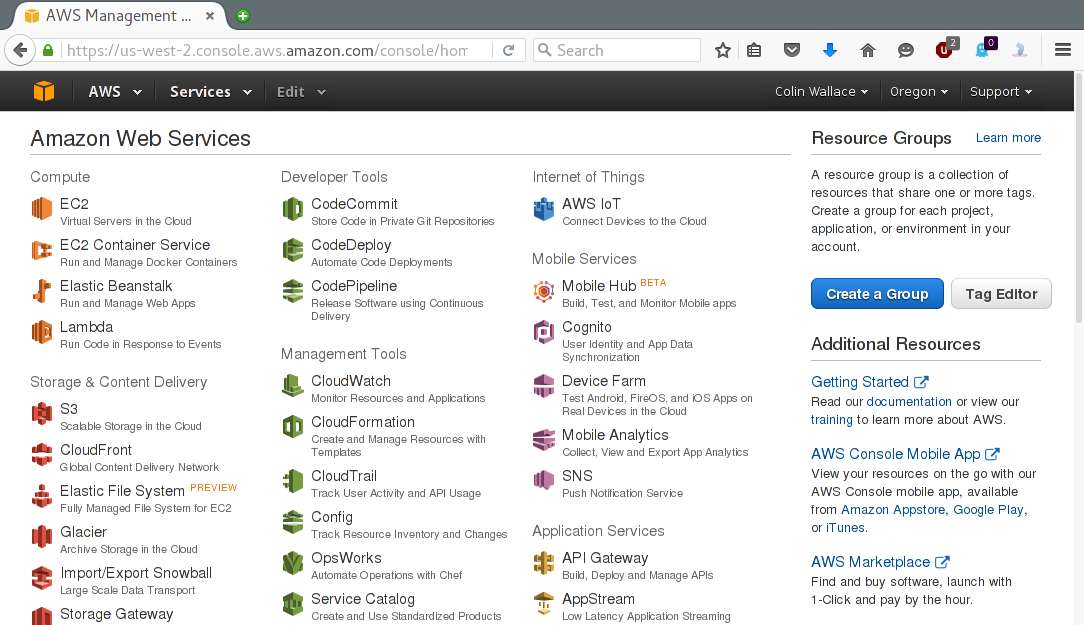Open the chat bubble toolbar icon
The width and height of the screenshot is (1084, 625).
[906, 50]
